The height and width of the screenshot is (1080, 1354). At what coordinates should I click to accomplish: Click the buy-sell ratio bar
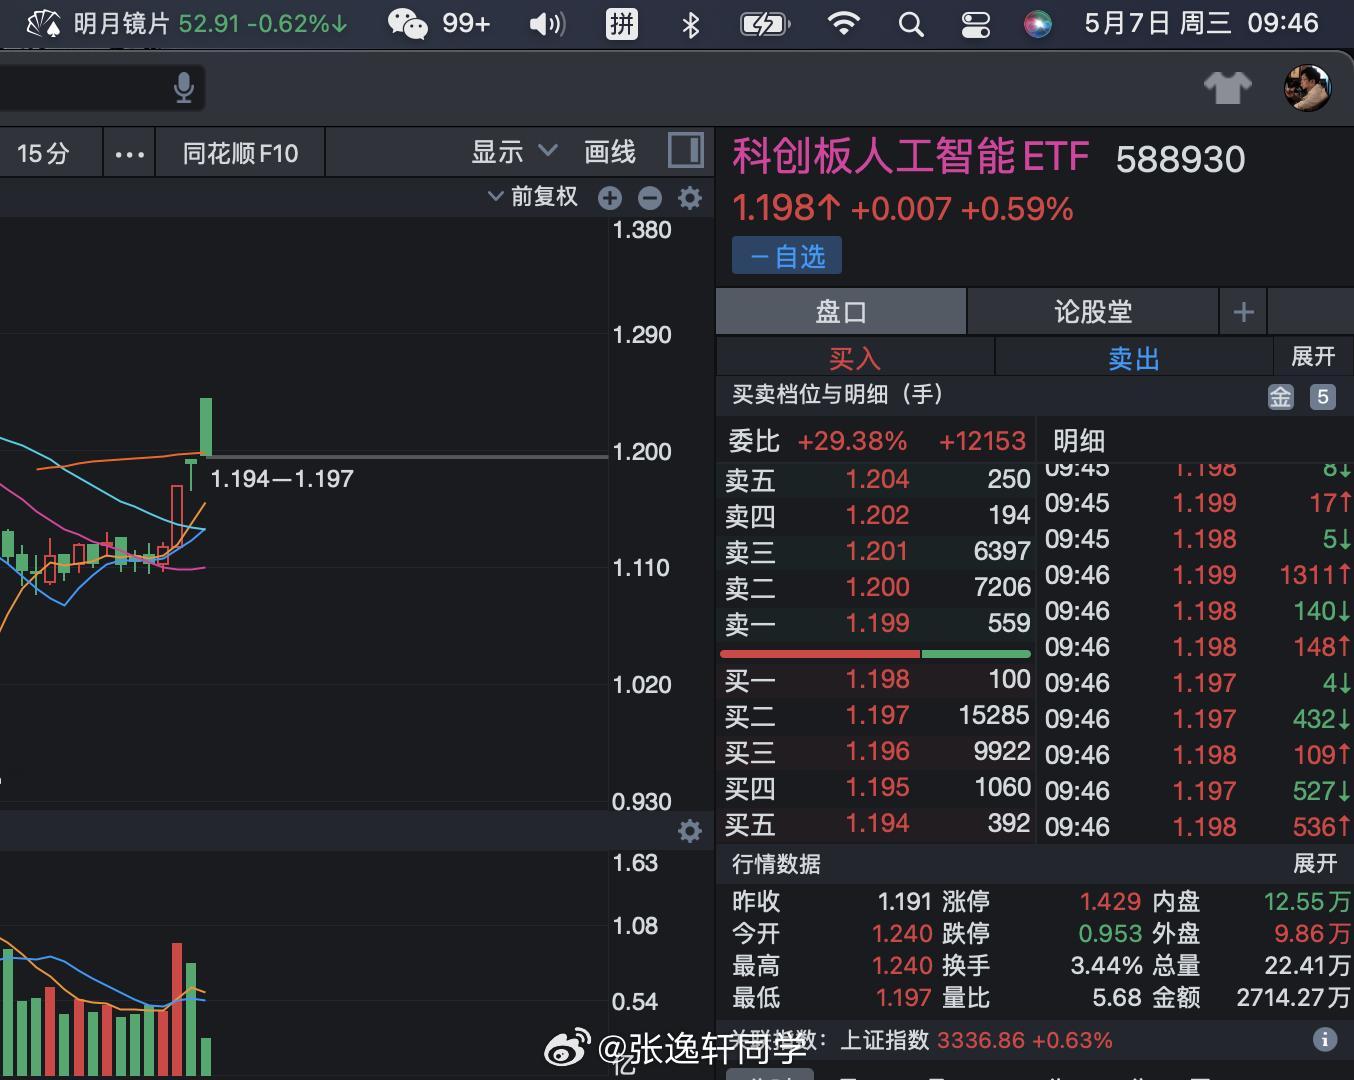(x=875, y=653)
